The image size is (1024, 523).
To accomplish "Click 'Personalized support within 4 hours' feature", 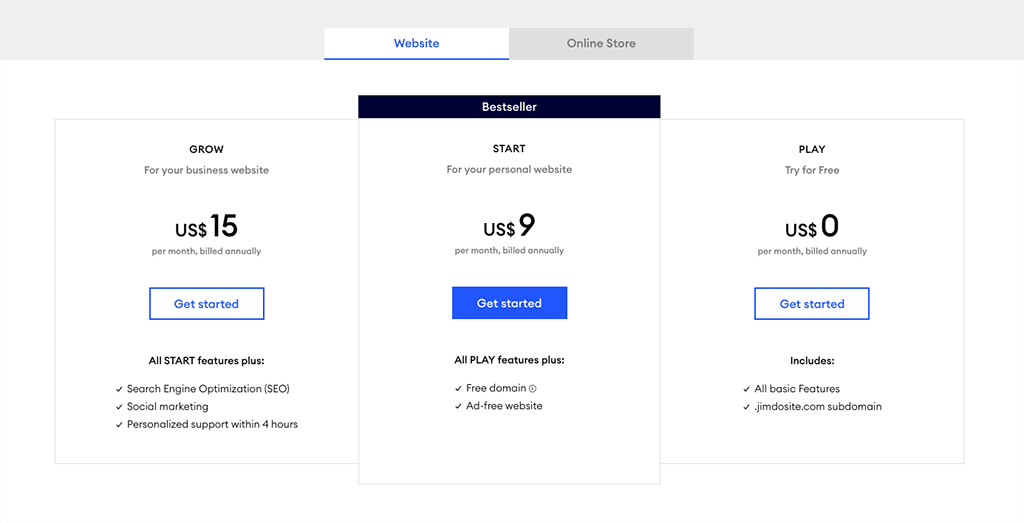I will tap(212, 424).
